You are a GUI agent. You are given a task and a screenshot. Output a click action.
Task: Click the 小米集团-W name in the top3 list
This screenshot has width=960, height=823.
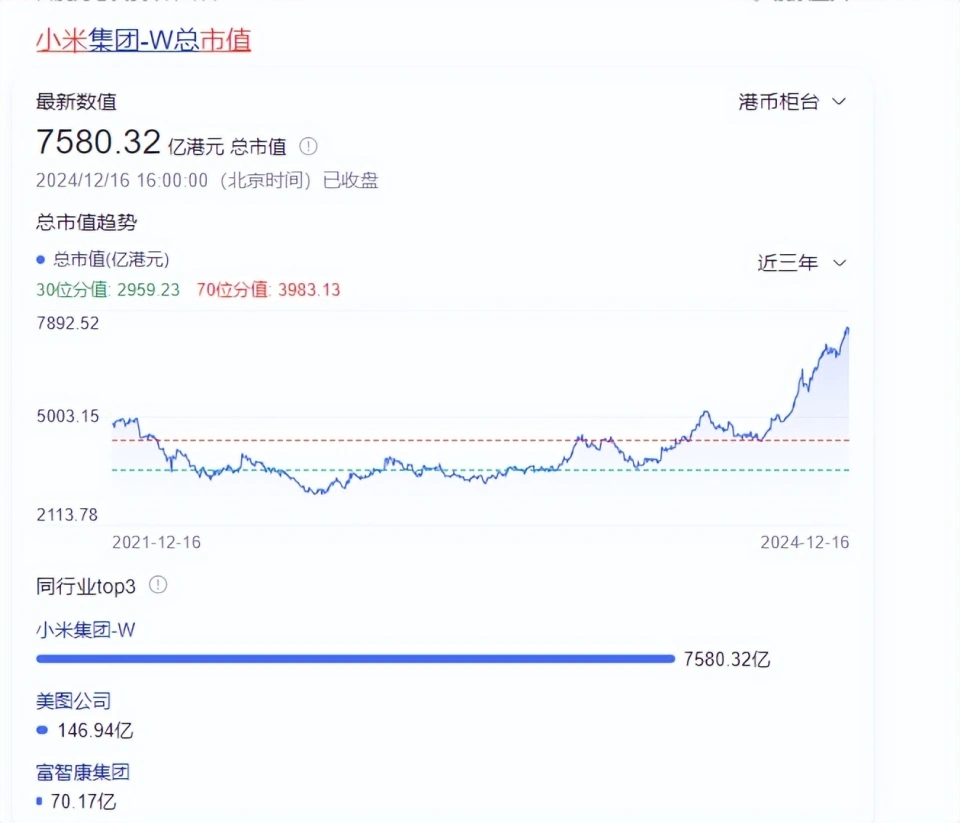point(84,630)
